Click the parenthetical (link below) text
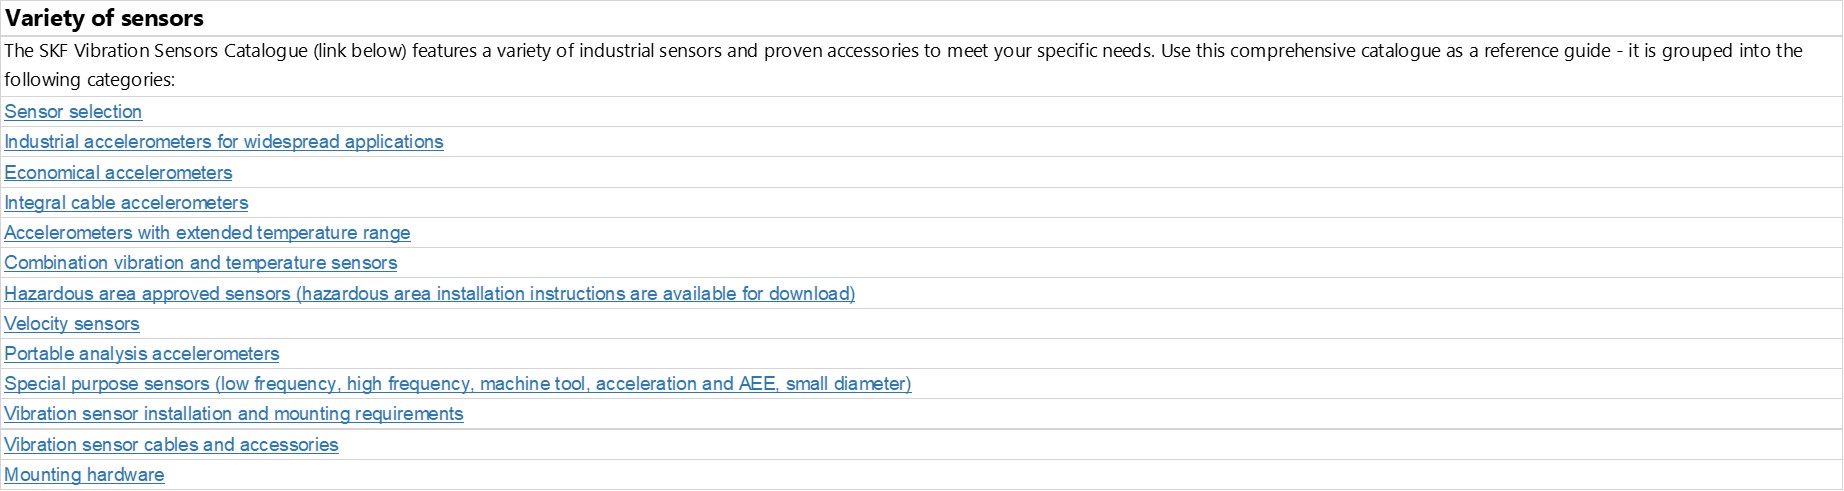This screenshot has width=1844, height=491. click(x=360, y=51)
